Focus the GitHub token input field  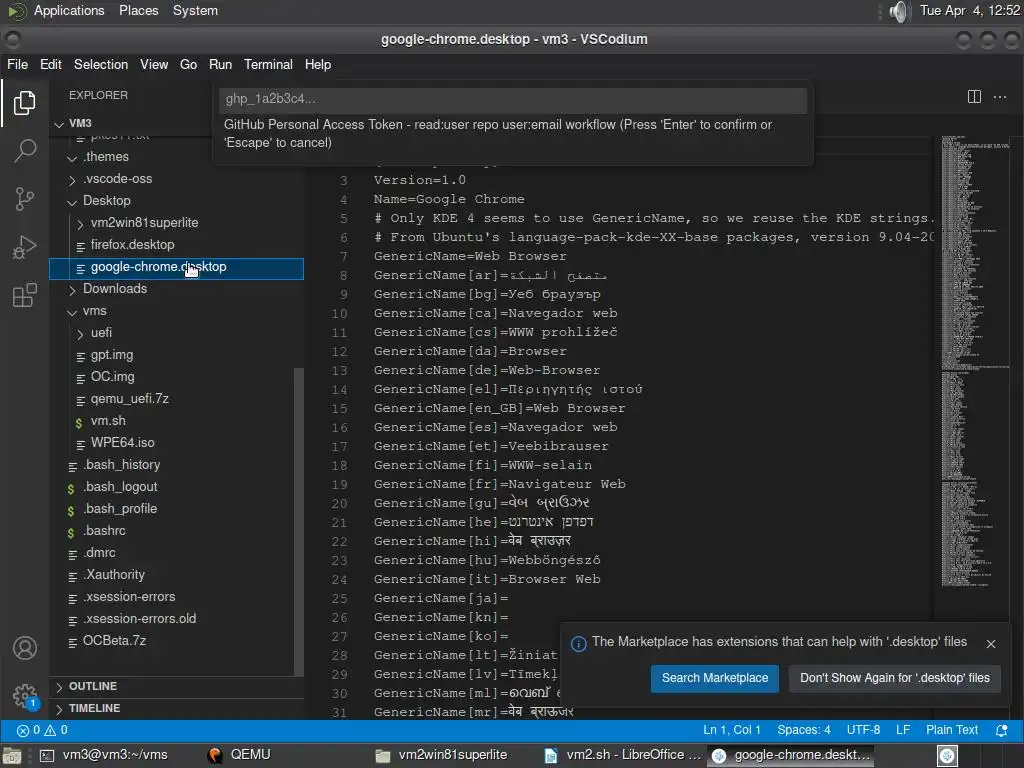(x=513, y=99)
